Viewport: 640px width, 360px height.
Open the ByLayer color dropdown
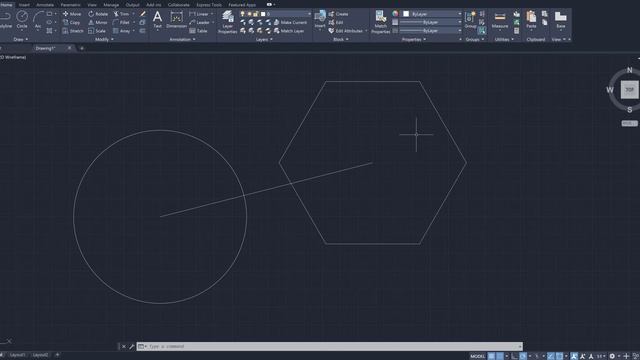click(432, 14)
